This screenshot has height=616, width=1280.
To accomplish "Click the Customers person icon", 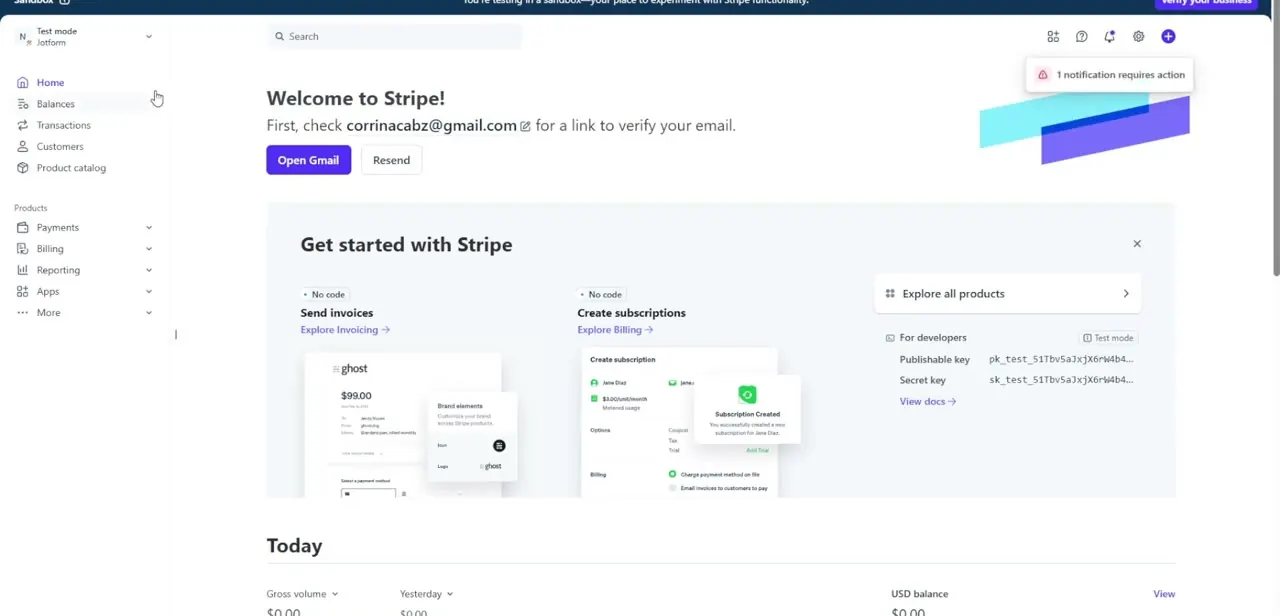I will point(23,146).
